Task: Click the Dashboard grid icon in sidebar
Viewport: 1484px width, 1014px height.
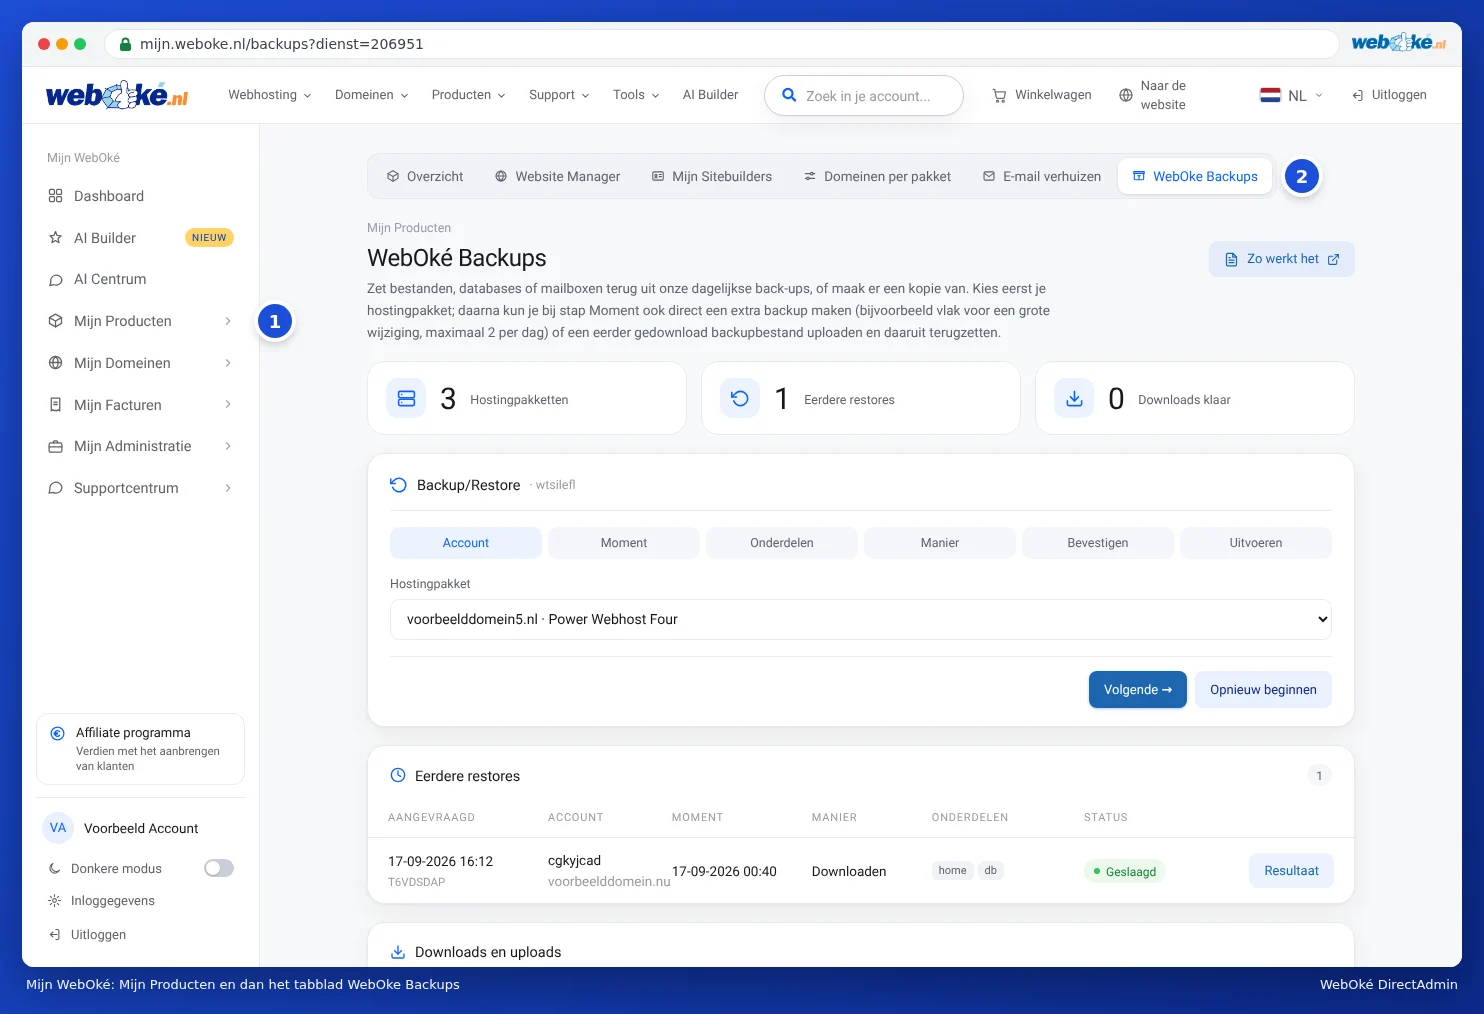Action: click(x=56, y=196)
